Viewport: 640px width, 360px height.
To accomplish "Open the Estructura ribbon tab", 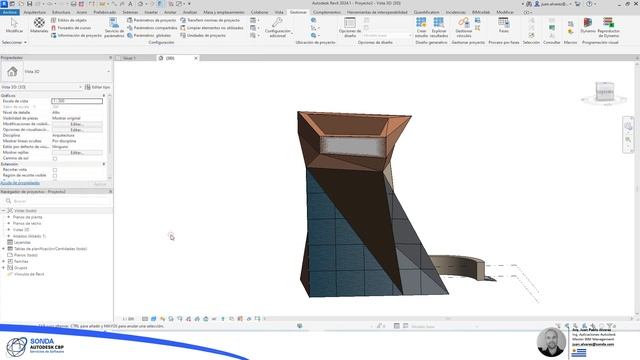I will (61, 12).
